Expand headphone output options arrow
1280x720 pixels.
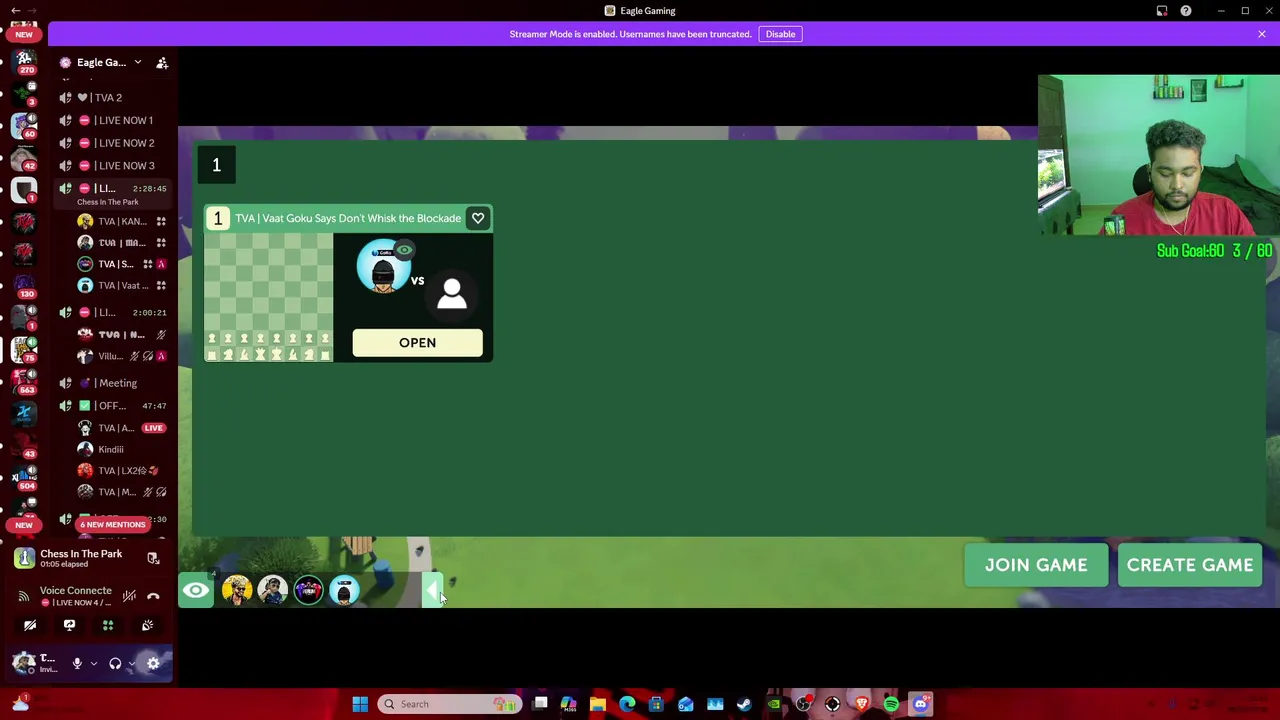click(131, 663)
